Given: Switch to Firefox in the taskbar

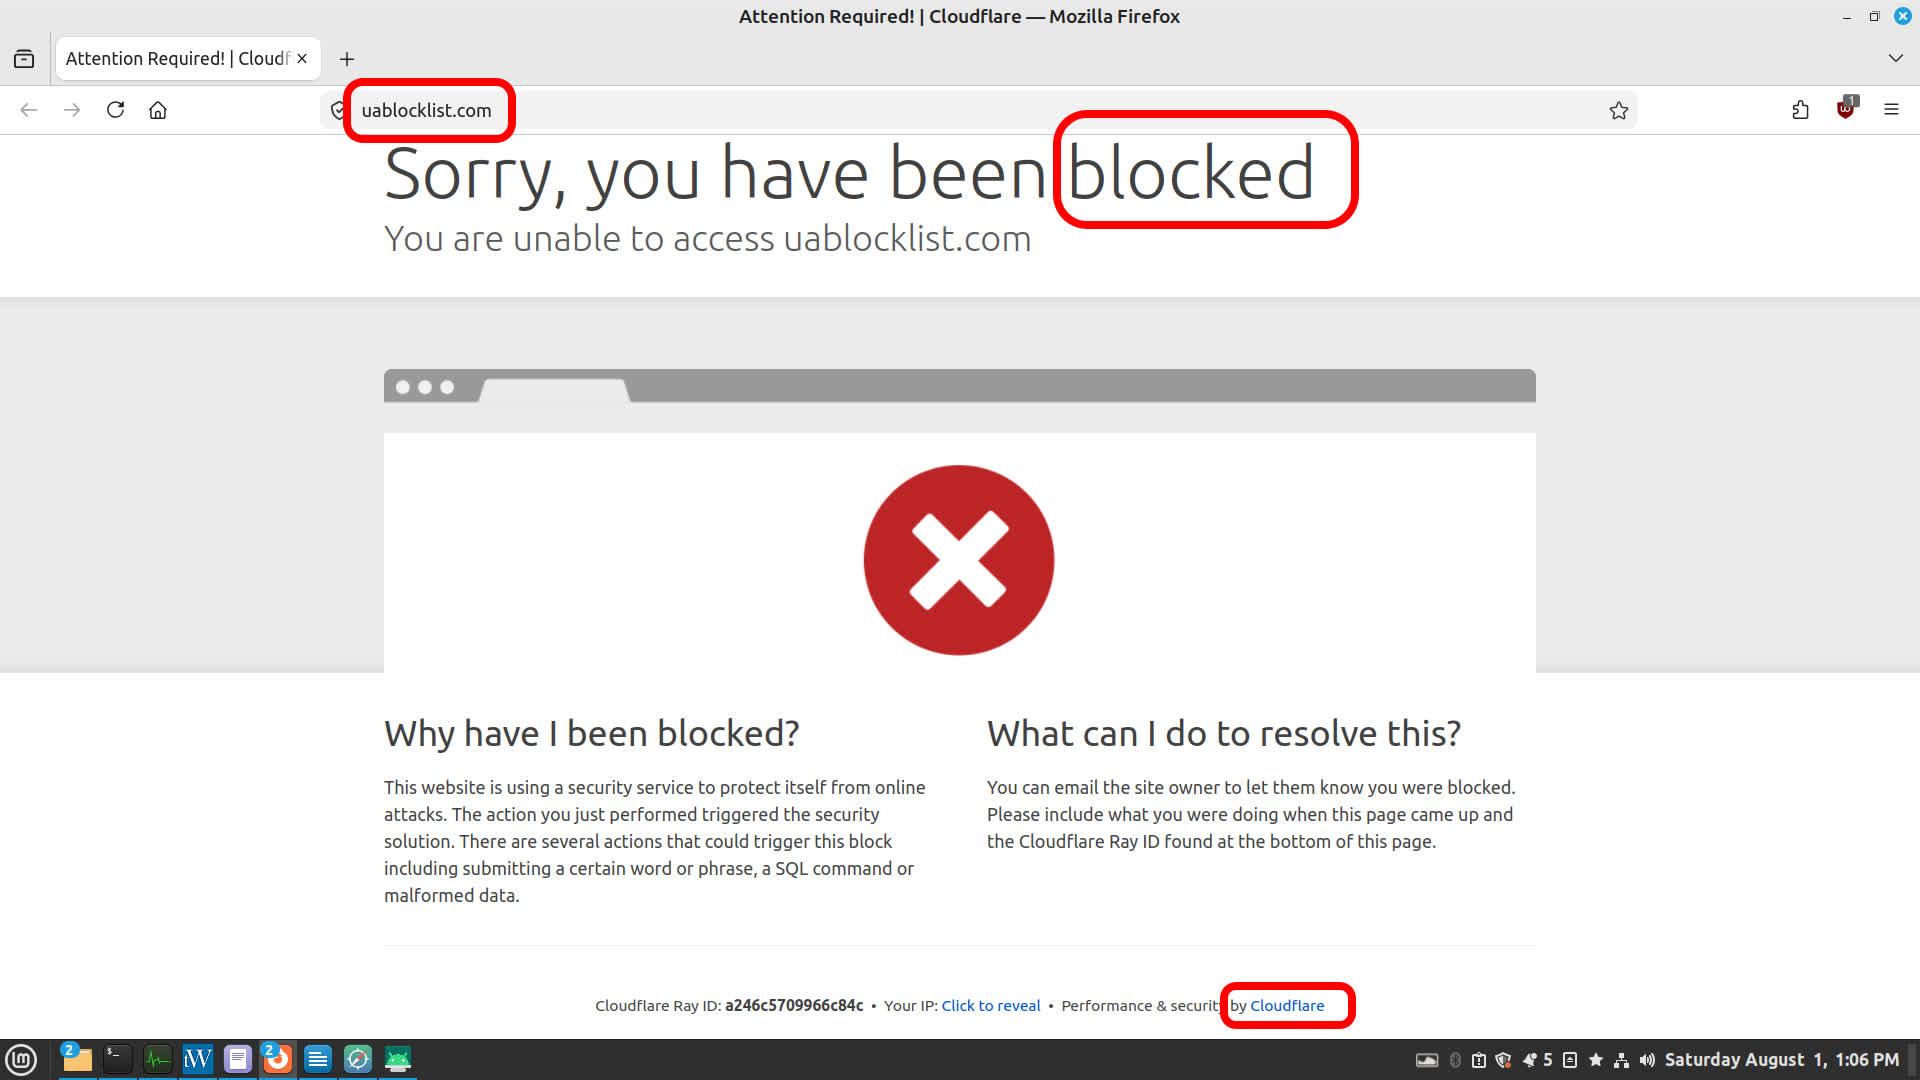Looking at the screenshot, I should point(277,1059).
